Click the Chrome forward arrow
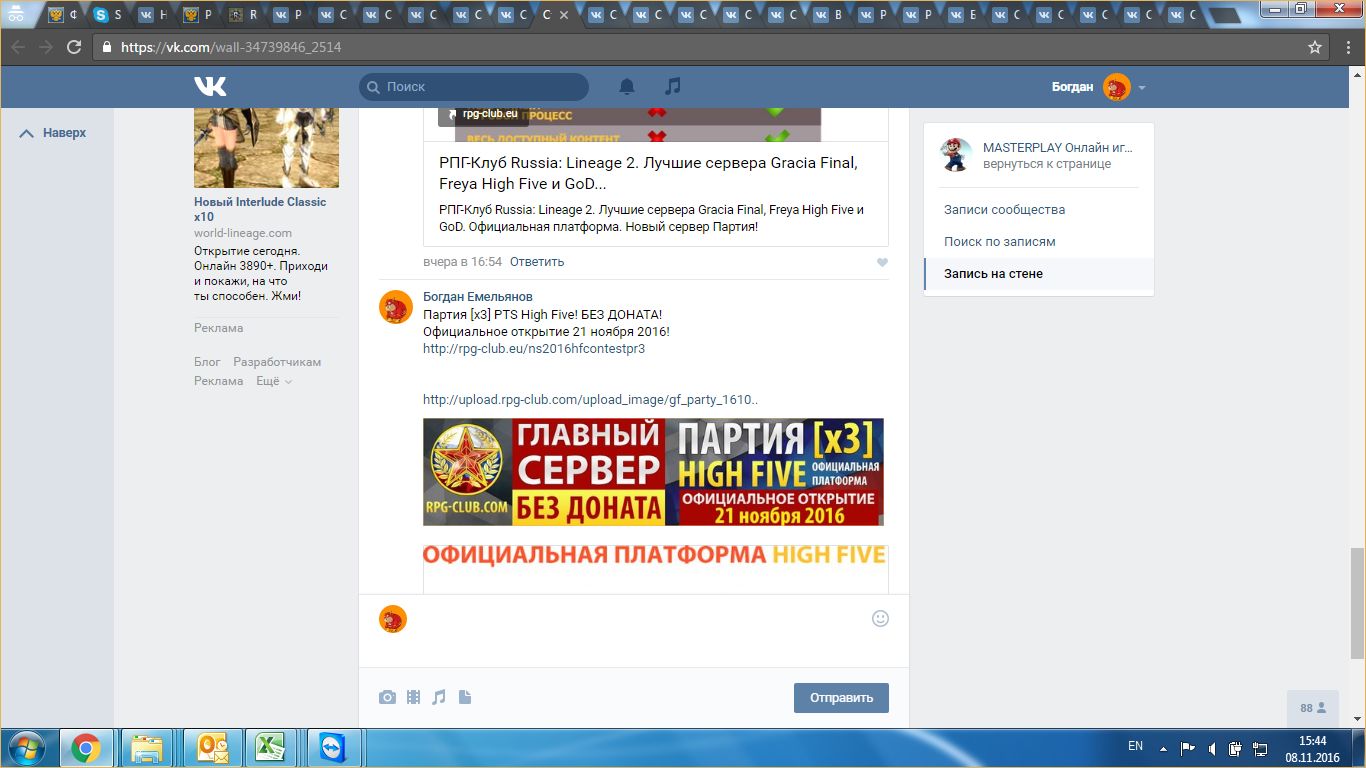 pos(46,47)
